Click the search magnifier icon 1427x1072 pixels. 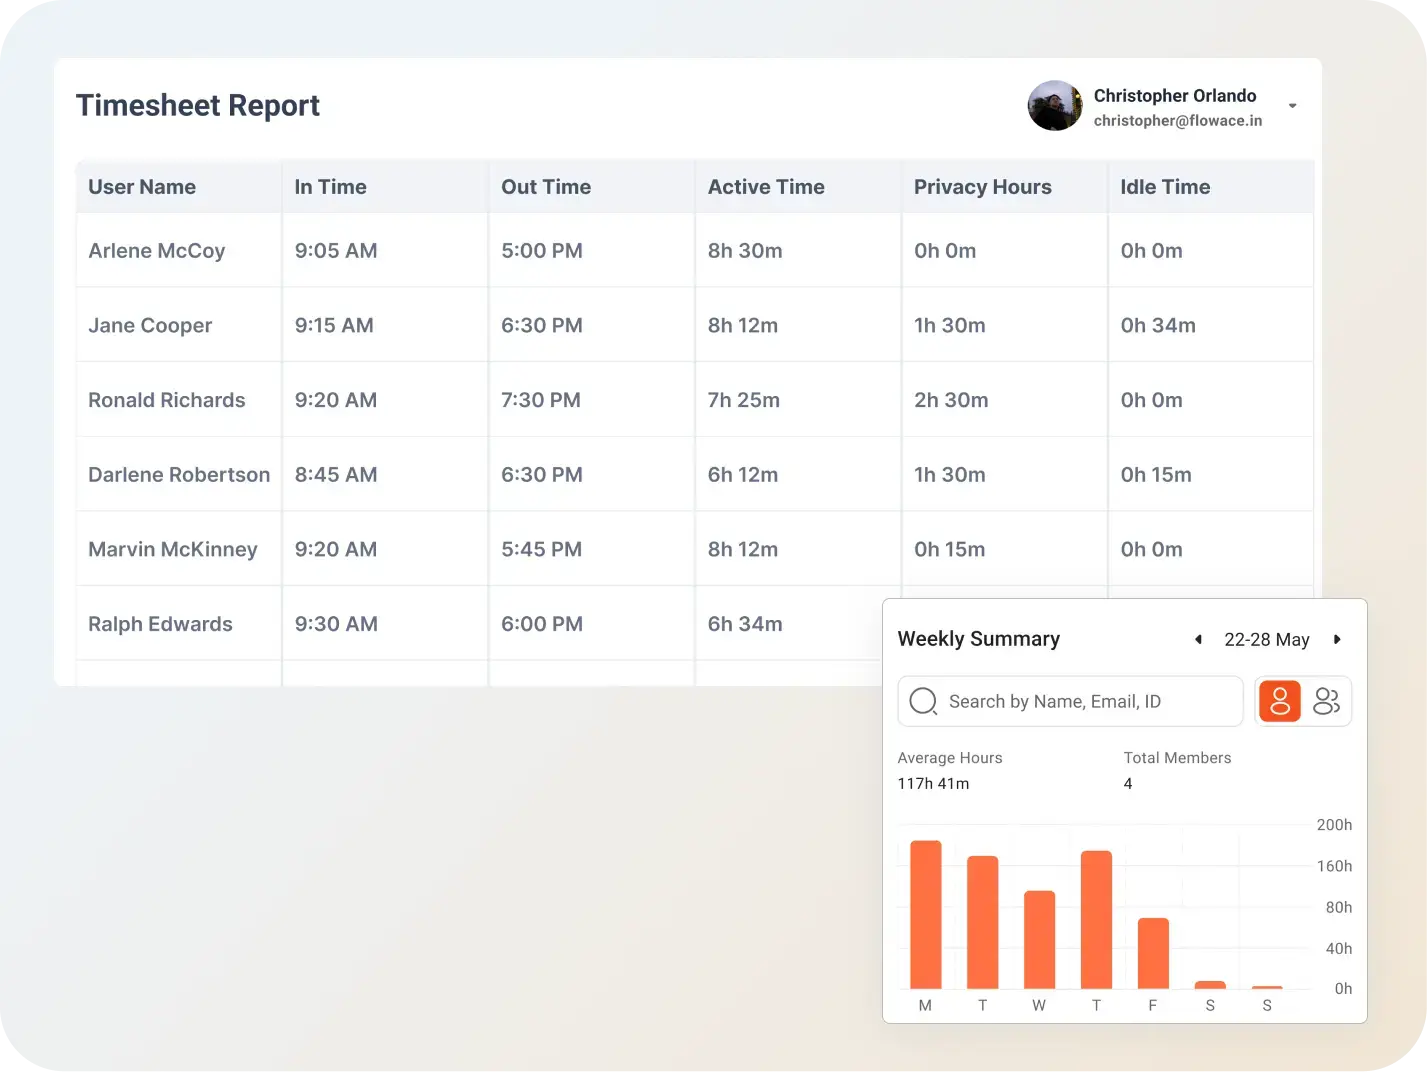(923, 701)
